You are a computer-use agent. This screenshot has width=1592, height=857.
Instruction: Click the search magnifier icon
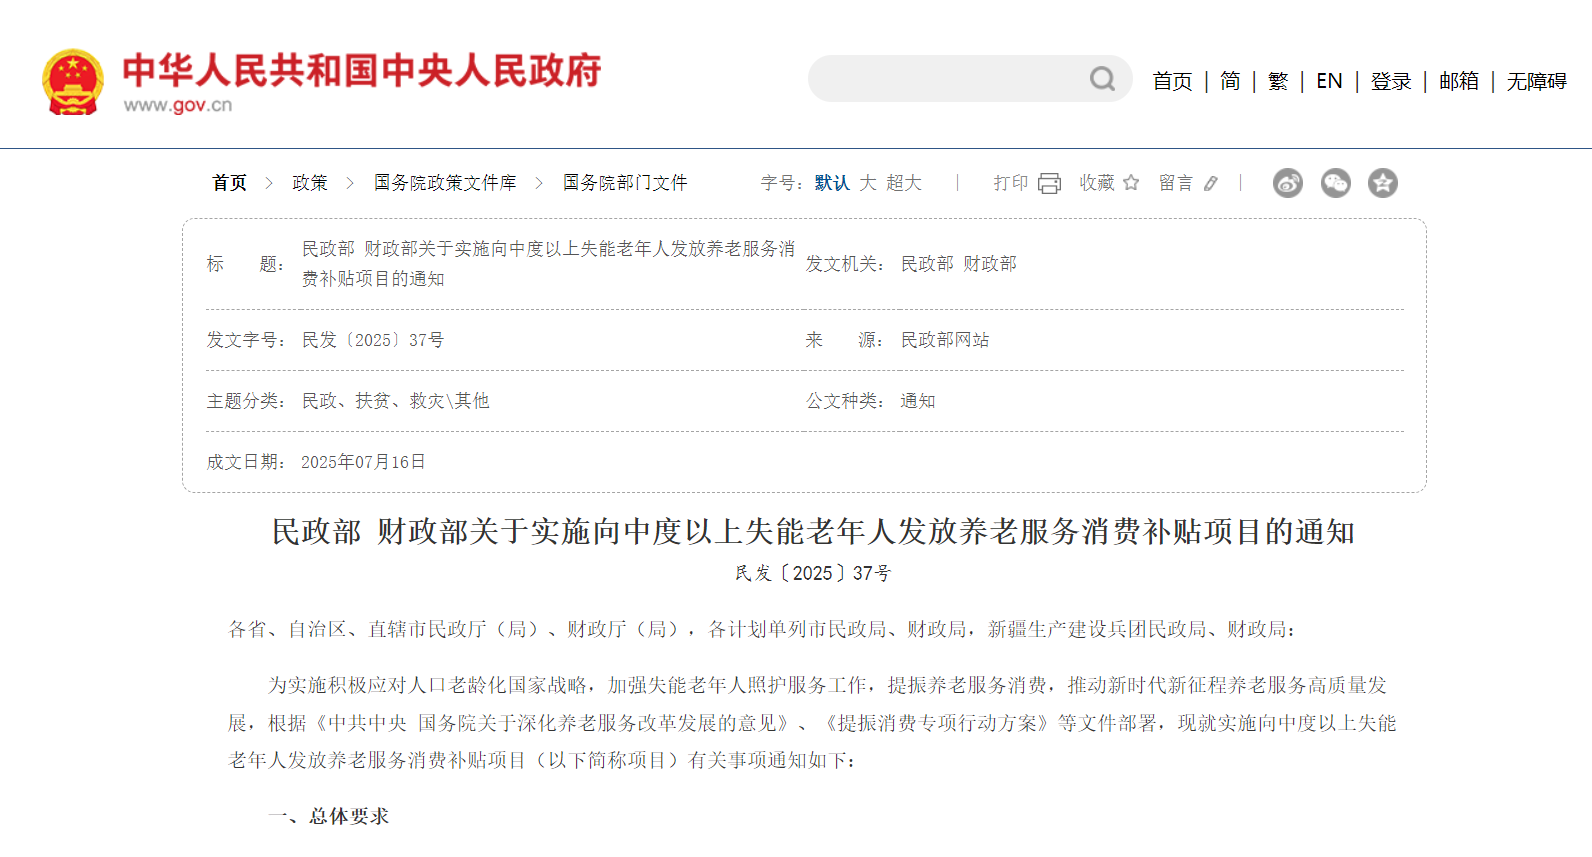click(x=1102, y=79)
